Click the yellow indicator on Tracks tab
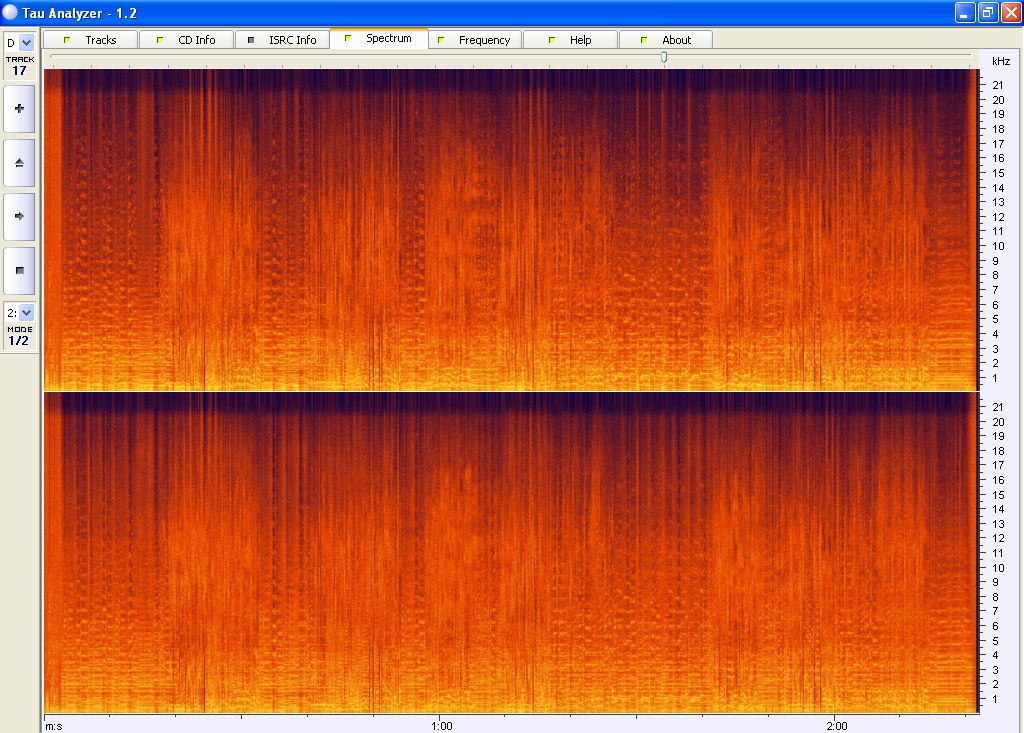This screenshot has height=733, width=1024. coord(67,40)
